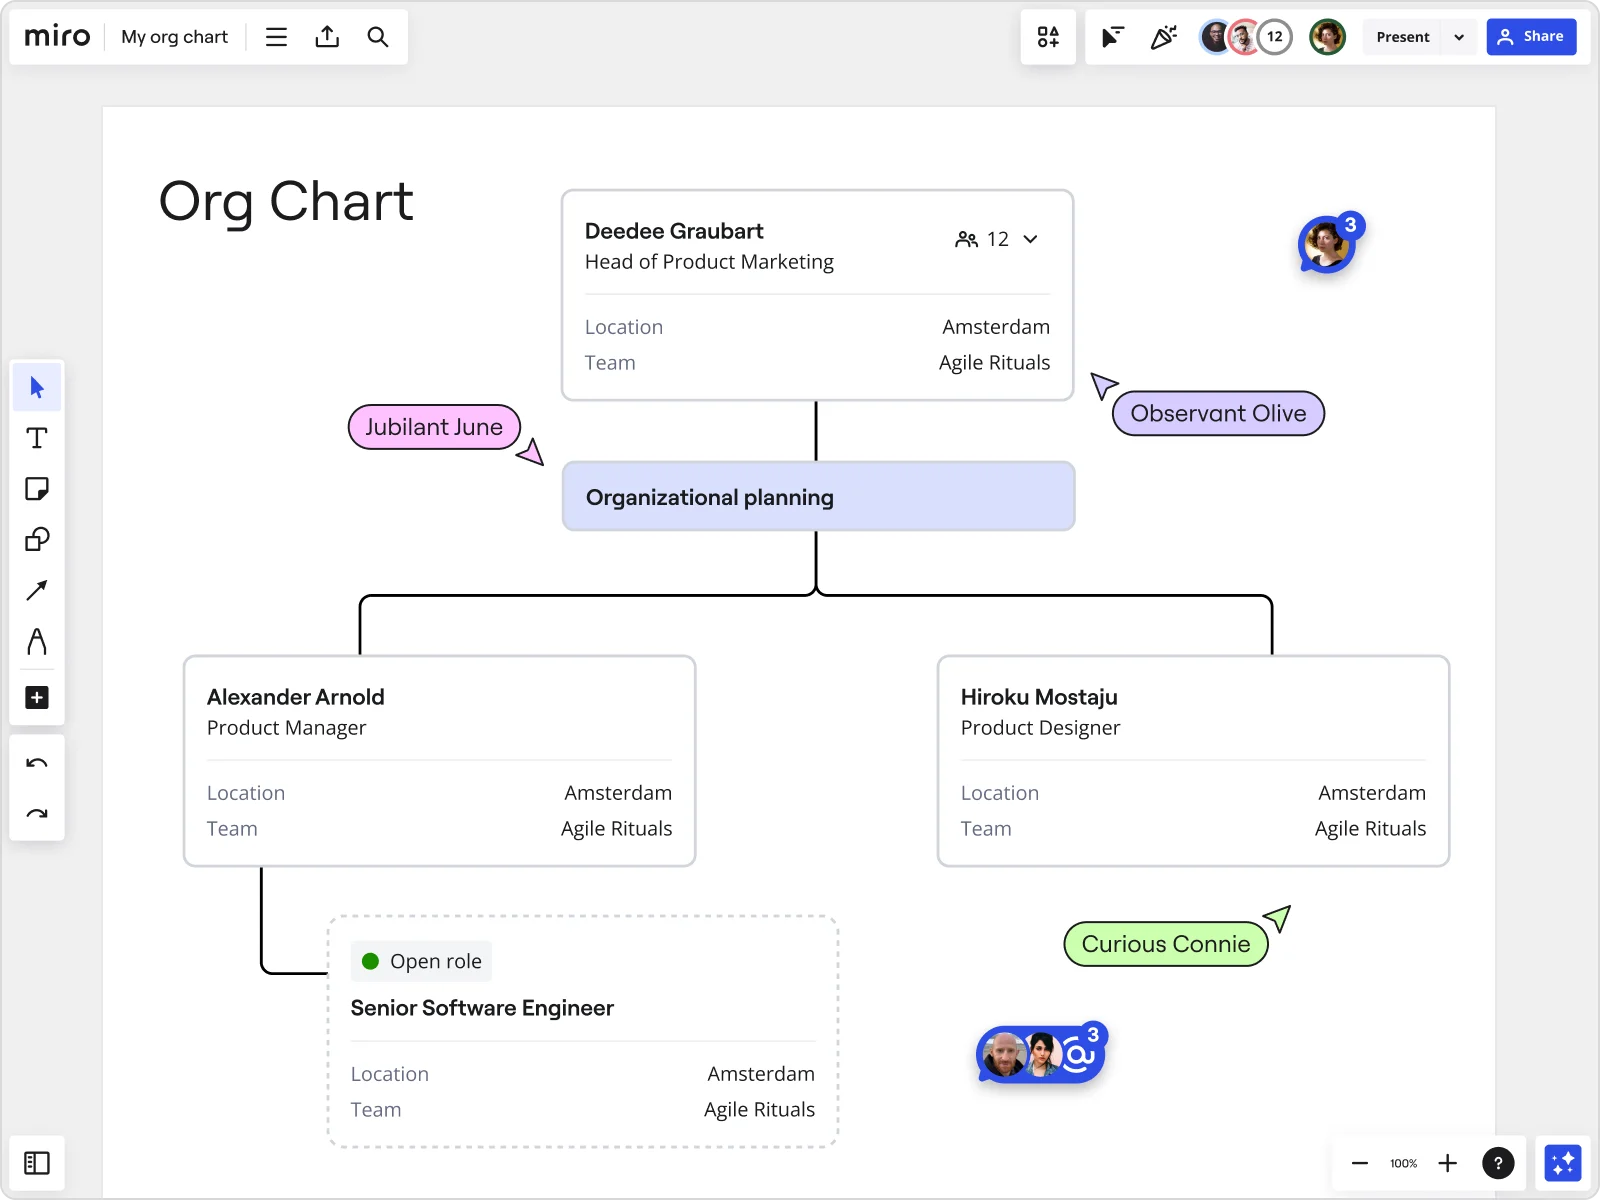Image resolution: width=1600 pixels, height=1200 pixels.
Task: Click the zoom in plus control
Action: [1447, 1163]
